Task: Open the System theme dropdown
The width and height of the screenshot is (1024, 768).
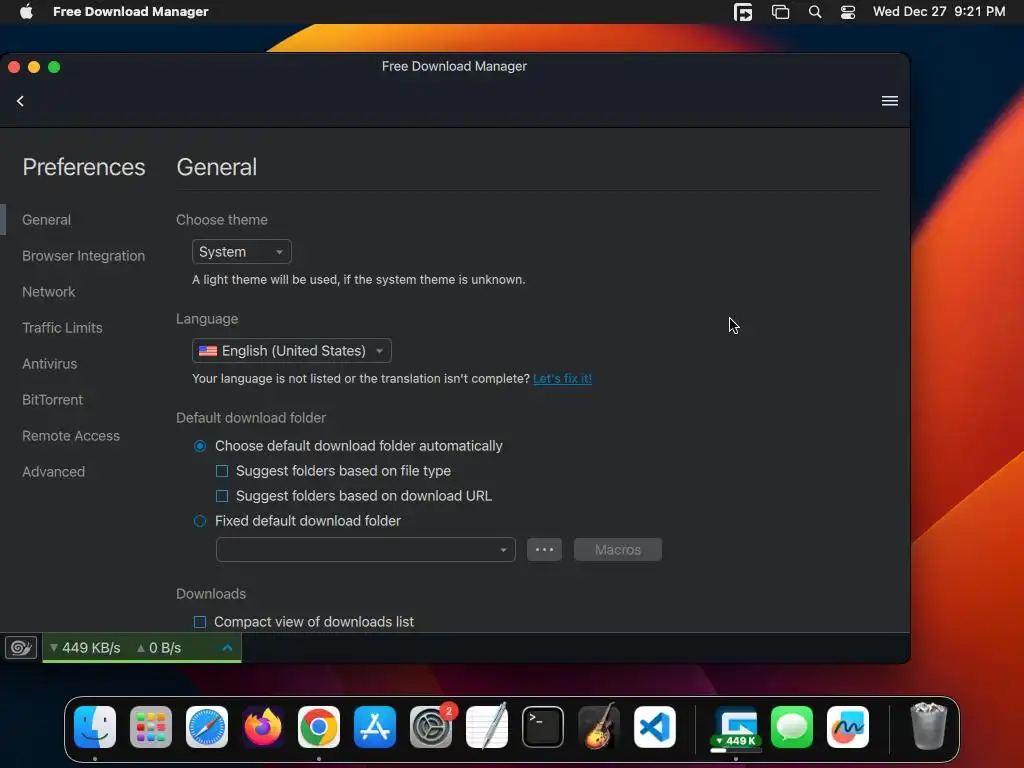Action: click(x=242, y=251)
